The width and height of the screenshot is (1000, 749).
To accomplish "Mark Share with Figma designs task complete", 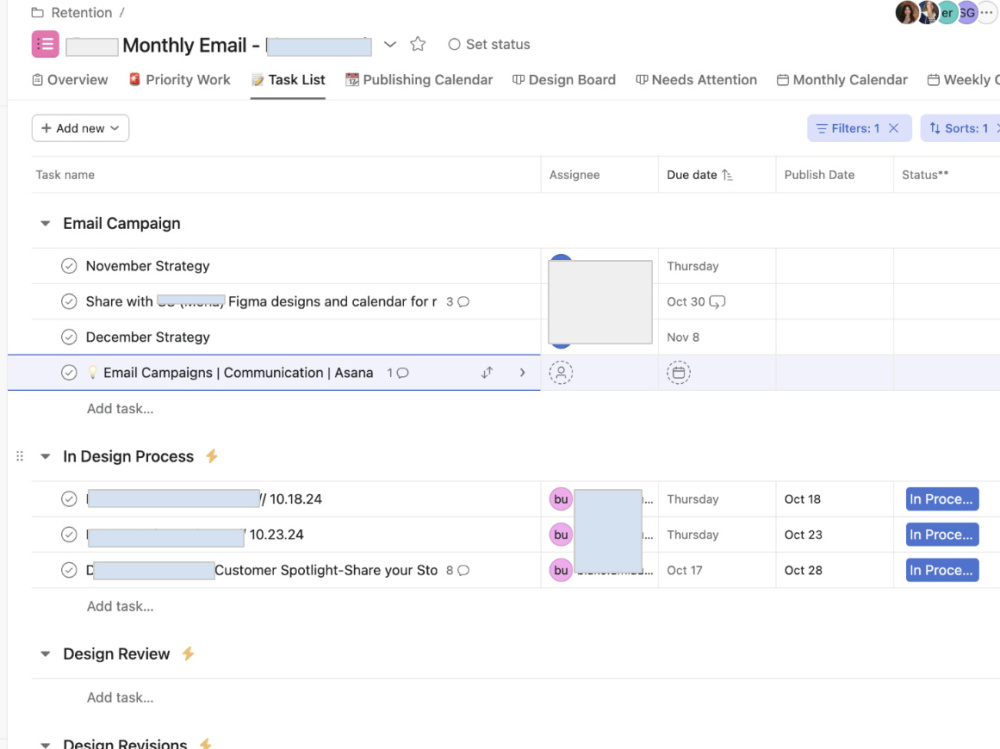I will click(69, 302).
